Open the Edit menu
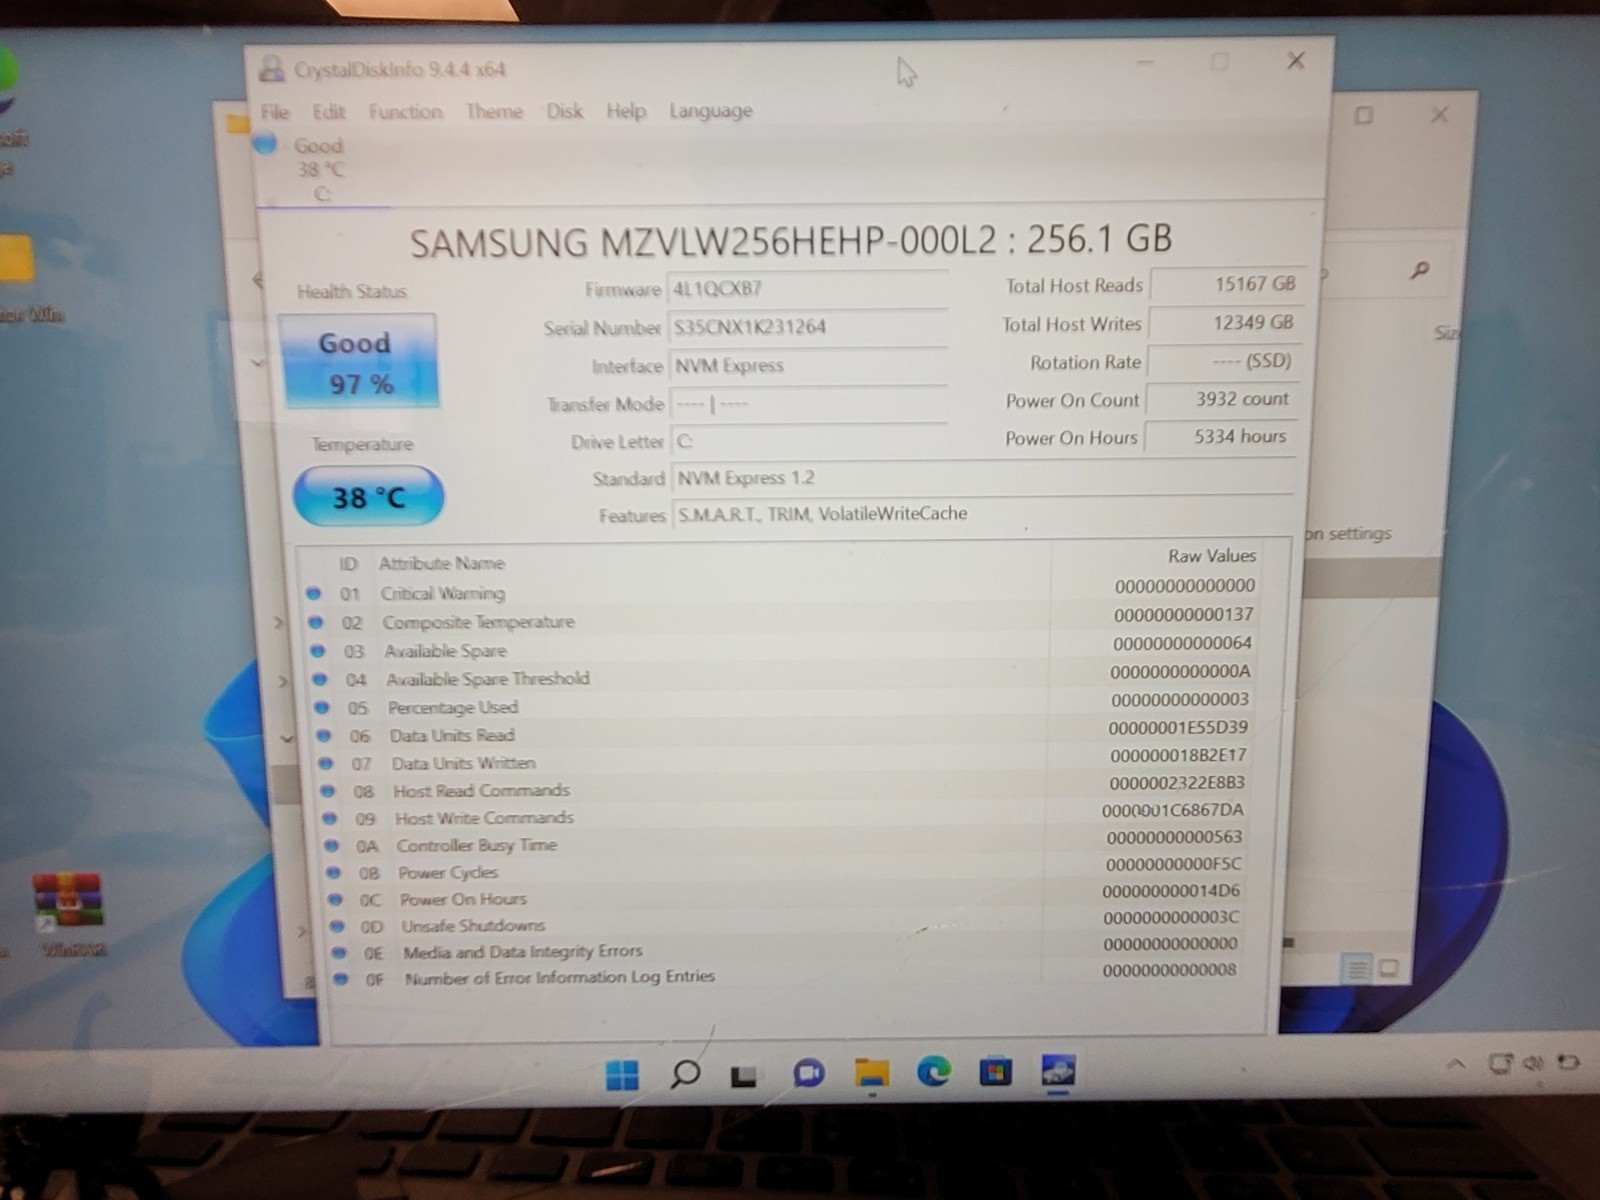 pos(329,112)
